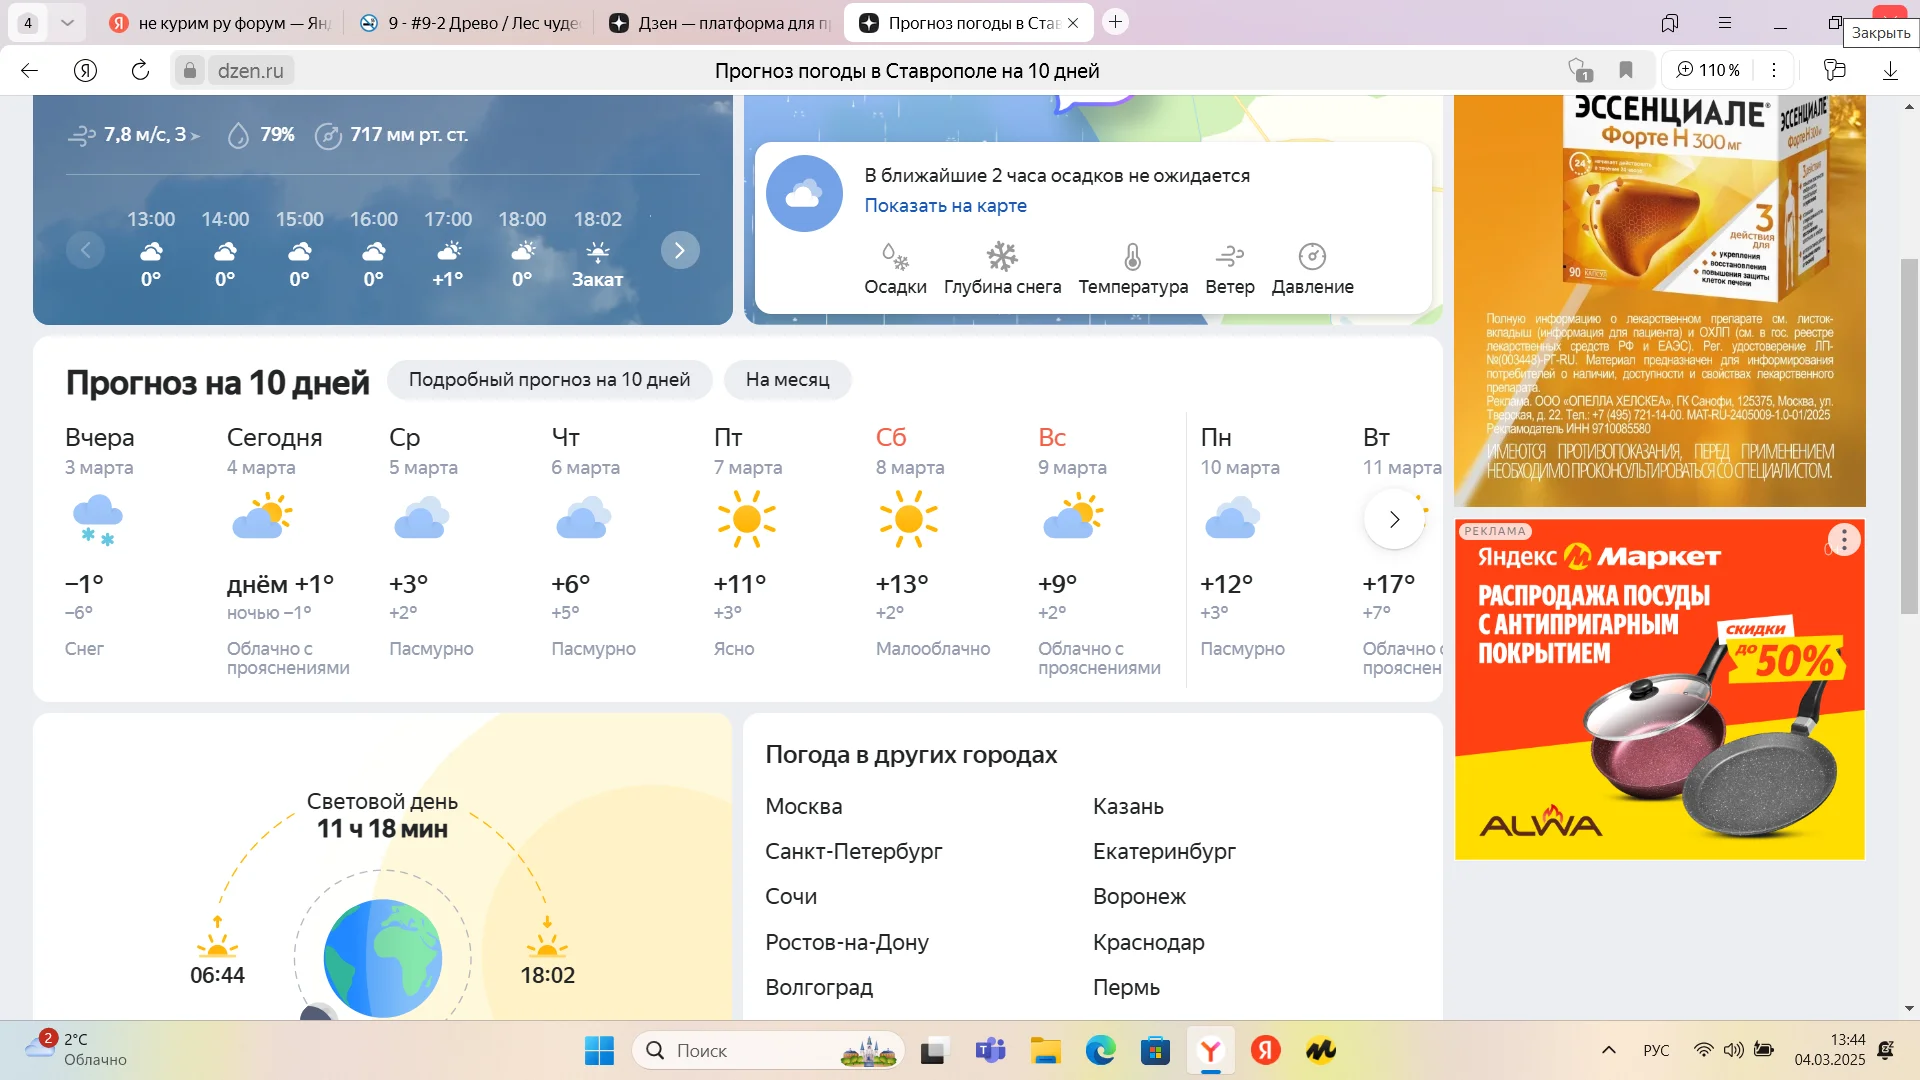The image size is (1920, 1080).
Task: Open the tab list dropdown chevron
Action: [x=67, y=22]
